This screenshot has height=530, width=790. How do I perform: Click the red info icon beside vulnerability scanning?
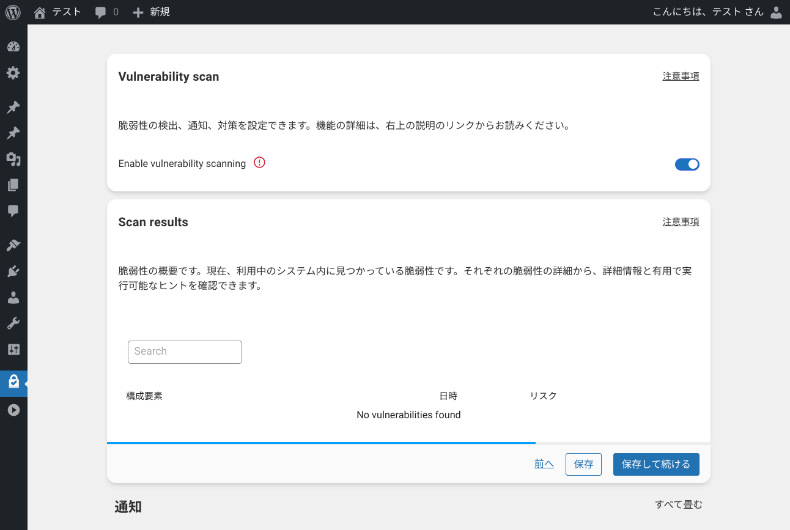(260, 162)
